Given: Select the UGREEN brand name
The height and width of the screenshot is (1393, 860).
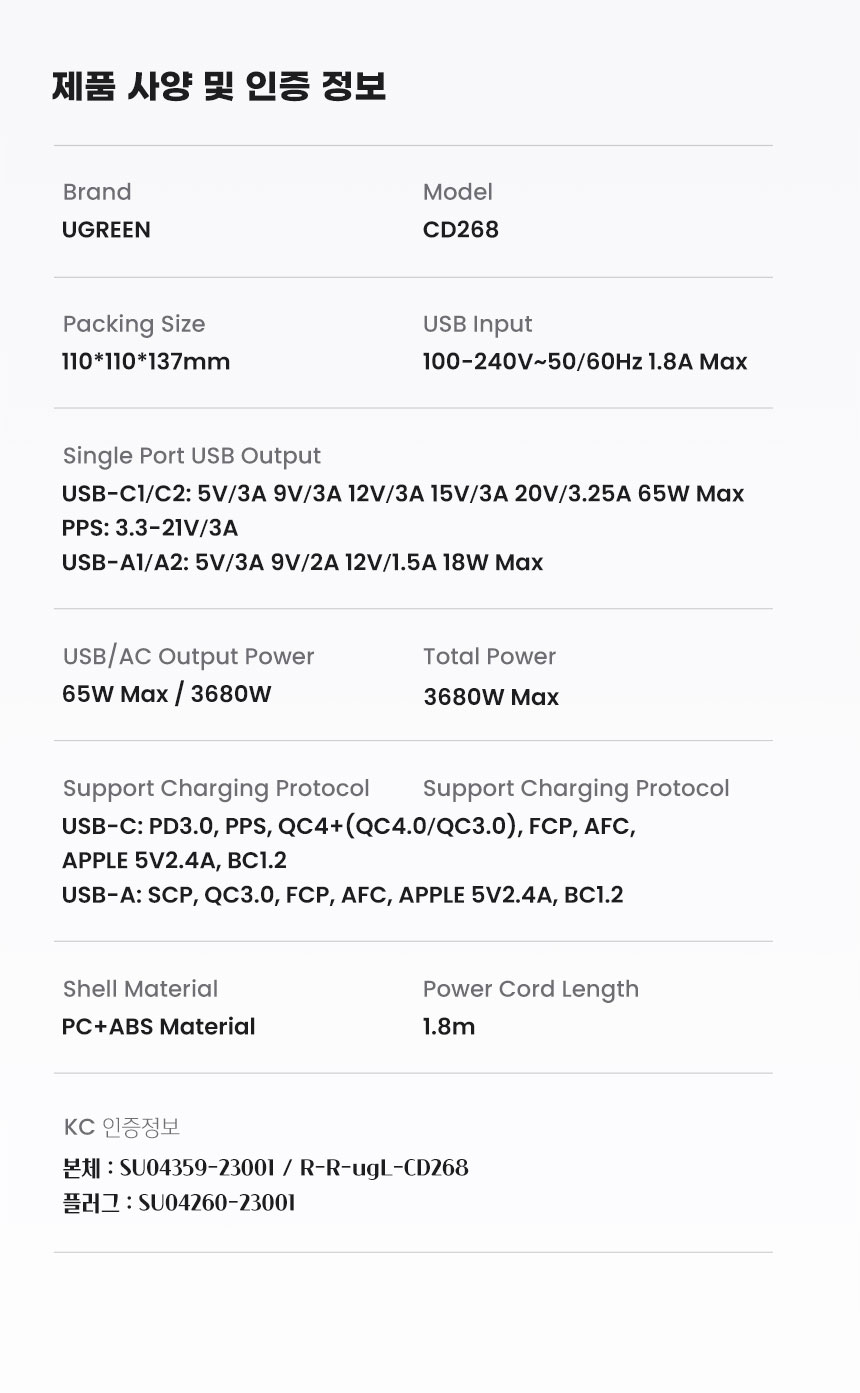Looking at the screenshot, I should (106, 230).
